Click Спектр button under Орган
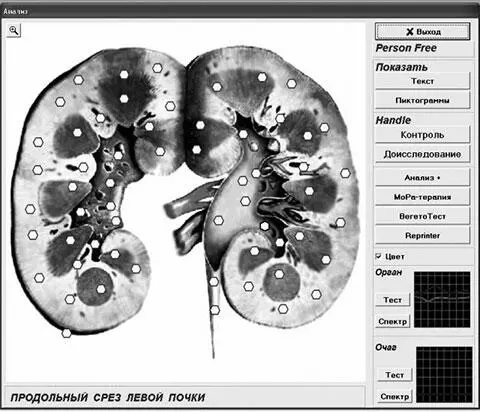Viewport: 480px width, 412px height. pyautogui.click(x=393, y=321)
